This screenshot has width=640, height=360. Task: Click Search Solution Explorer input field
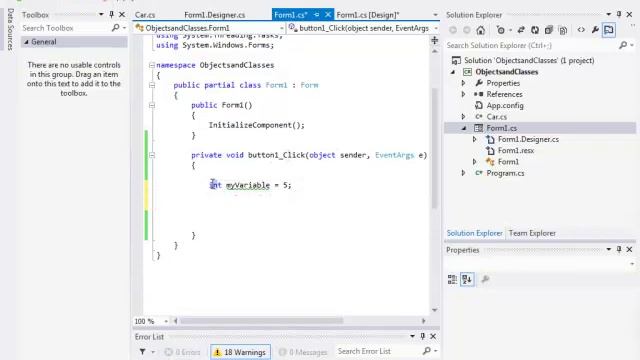(531, 45)
